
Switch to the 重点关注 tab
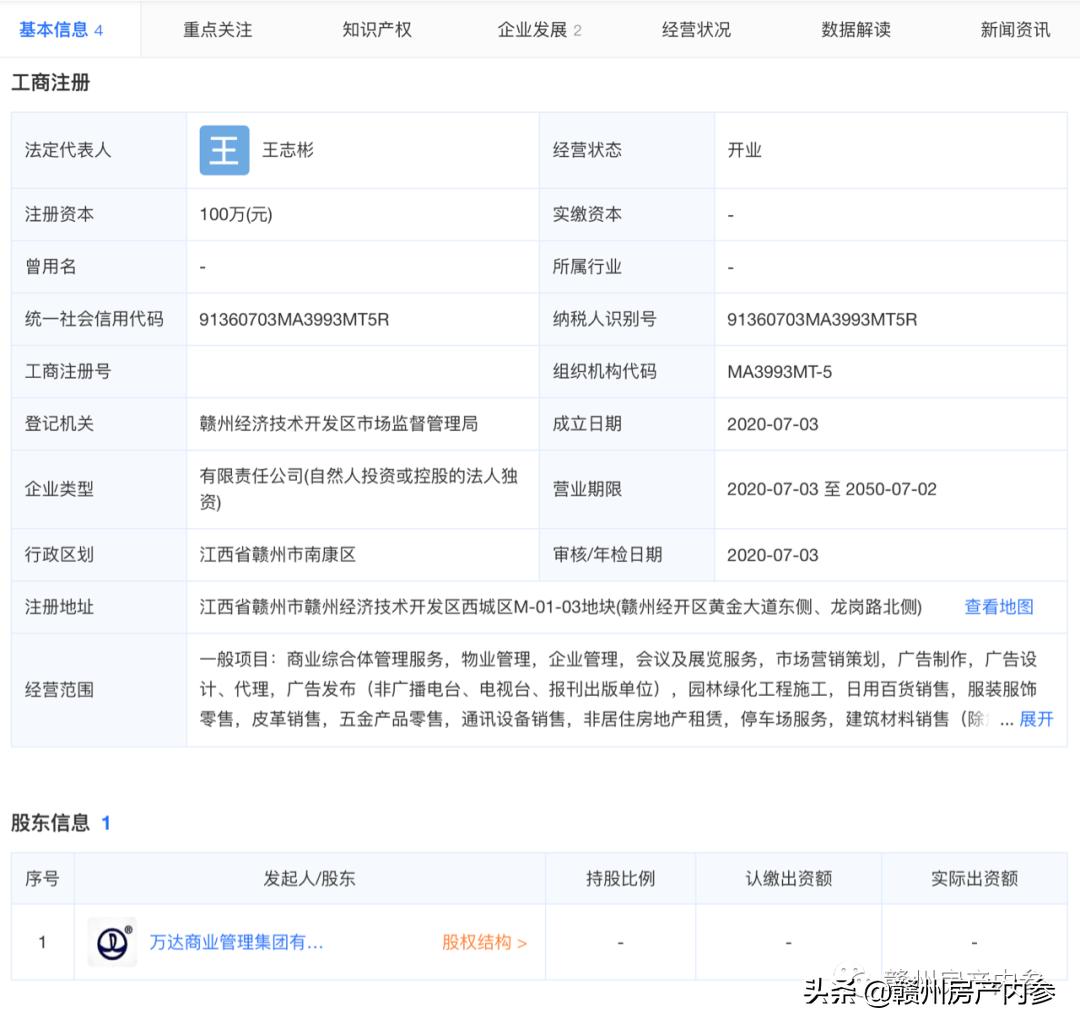tap(217, 29)
